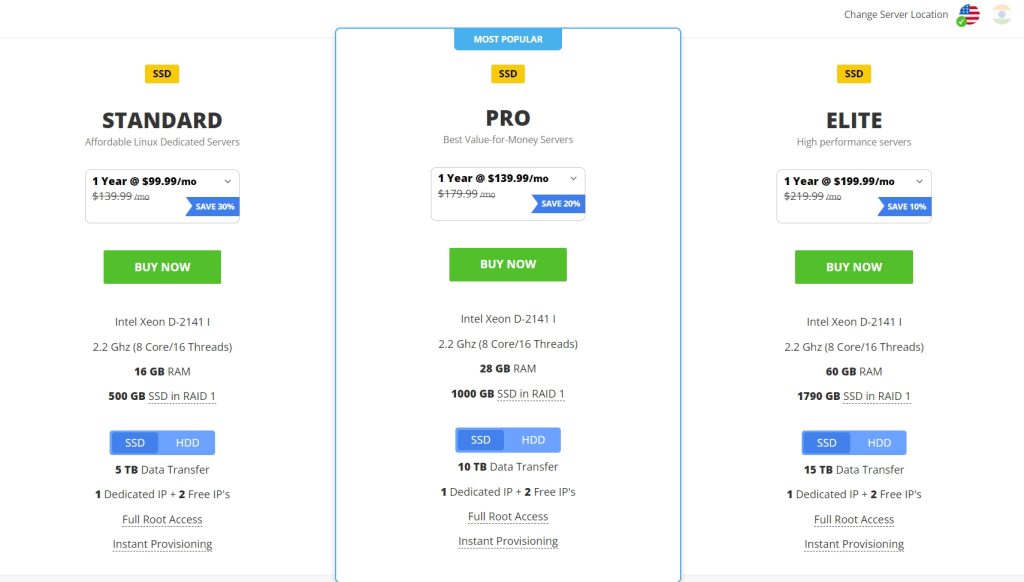1024x582 pixels.
Task: Select the US flag server location
Action: pyautogui.click(x=968, y=15)
